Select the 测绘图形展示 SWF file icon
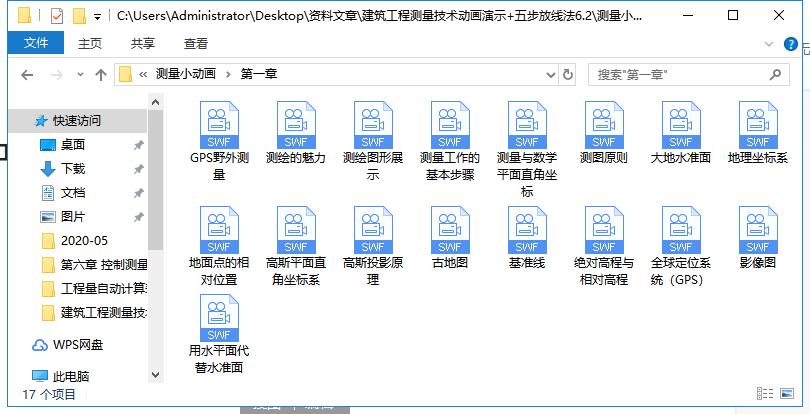810x414 pixels. (373, 125)
